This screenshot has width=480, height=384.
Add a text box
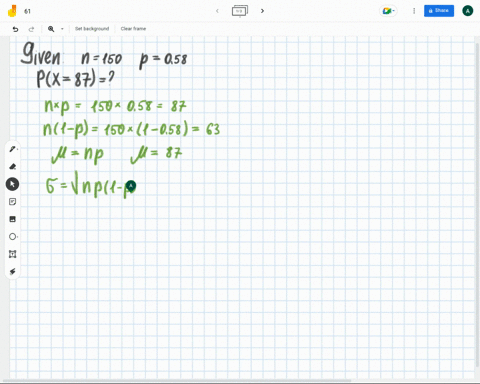[x=13, y=254]
